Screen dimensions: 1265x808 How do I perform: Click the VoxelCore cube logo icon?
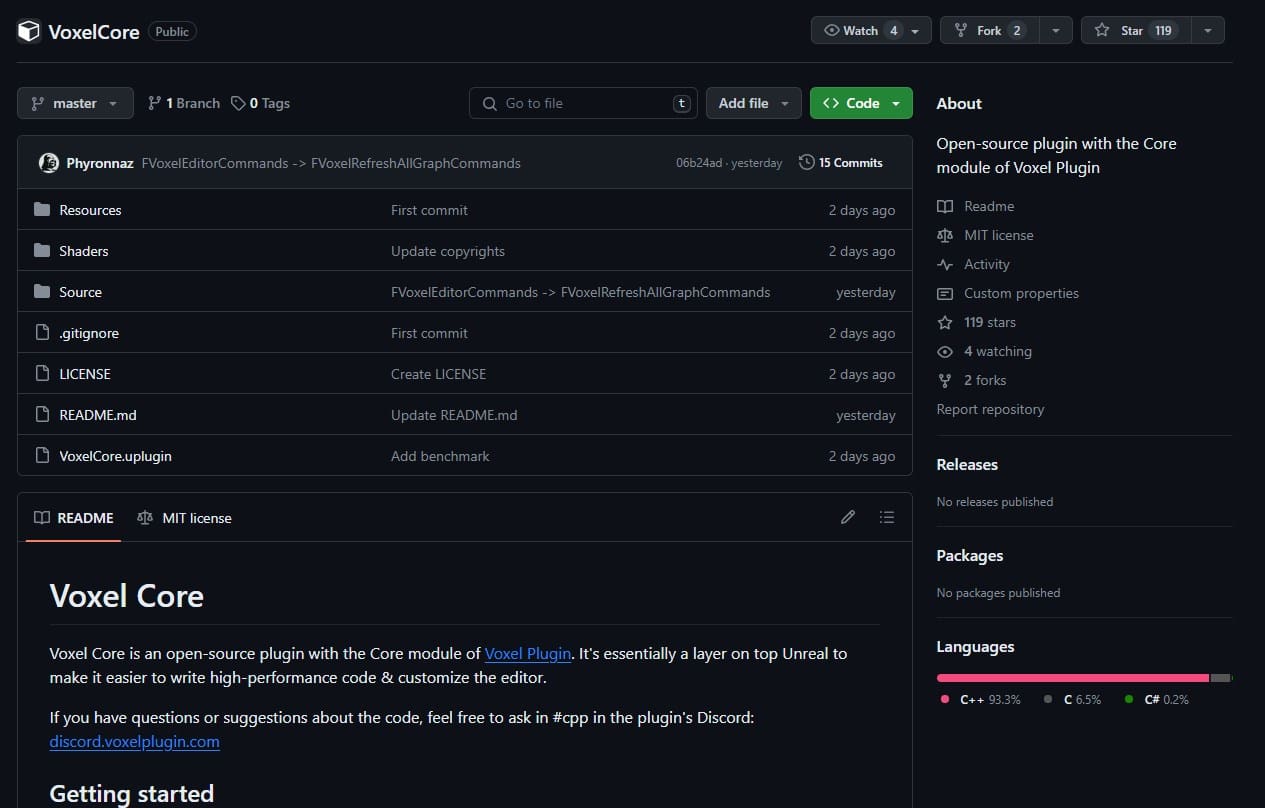[x=28, y=31]
